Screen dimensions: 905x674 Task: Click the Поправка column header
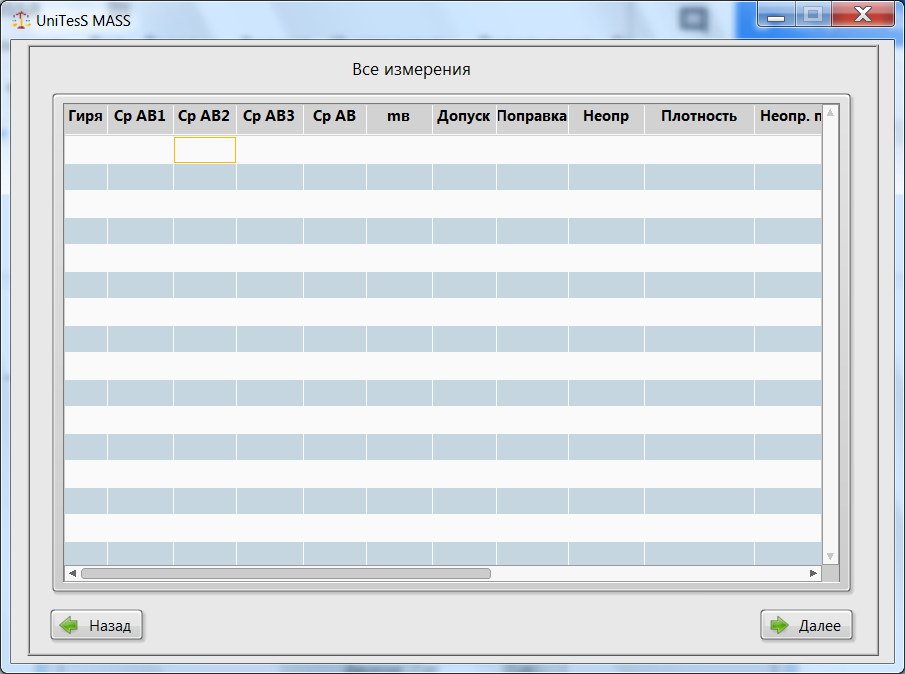[532, 116]
